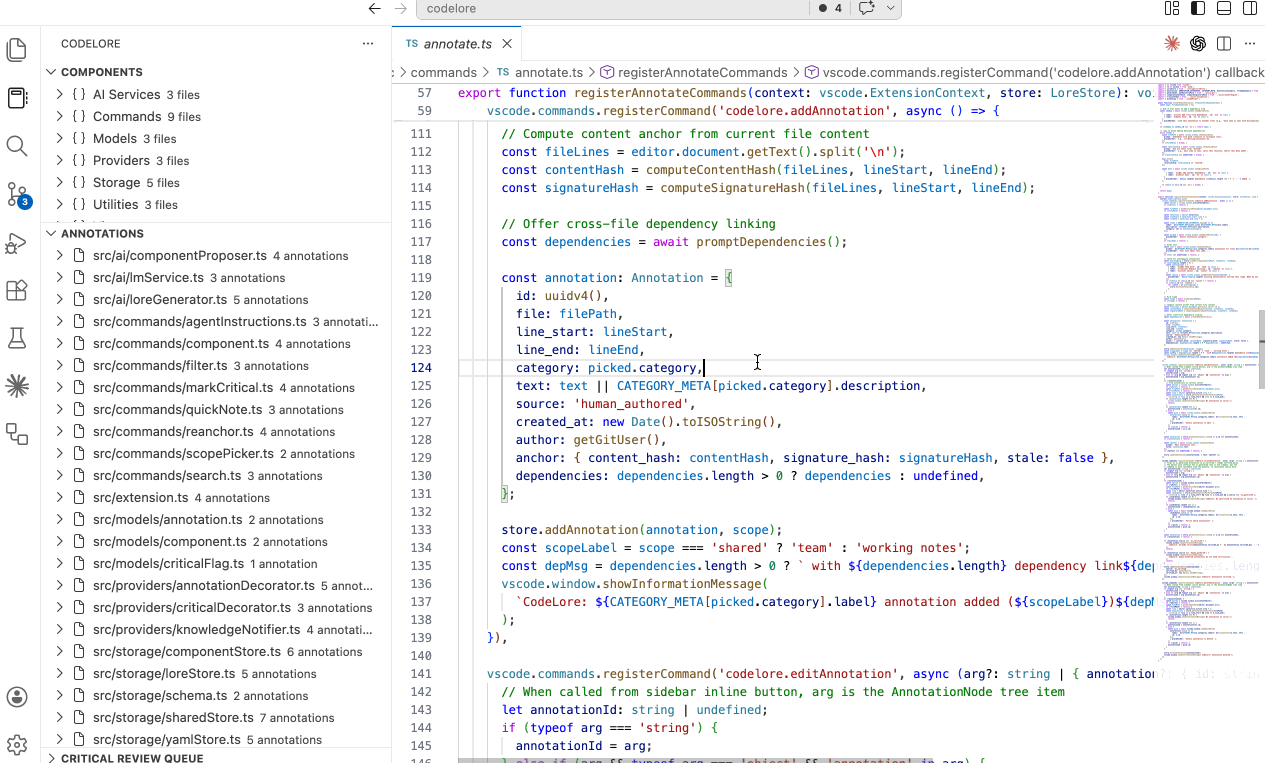The width and height of the screenshot is (1265, 763).
Task: Expand src/storage/sharedStore.ts annotations
Action: coord(59,717)
